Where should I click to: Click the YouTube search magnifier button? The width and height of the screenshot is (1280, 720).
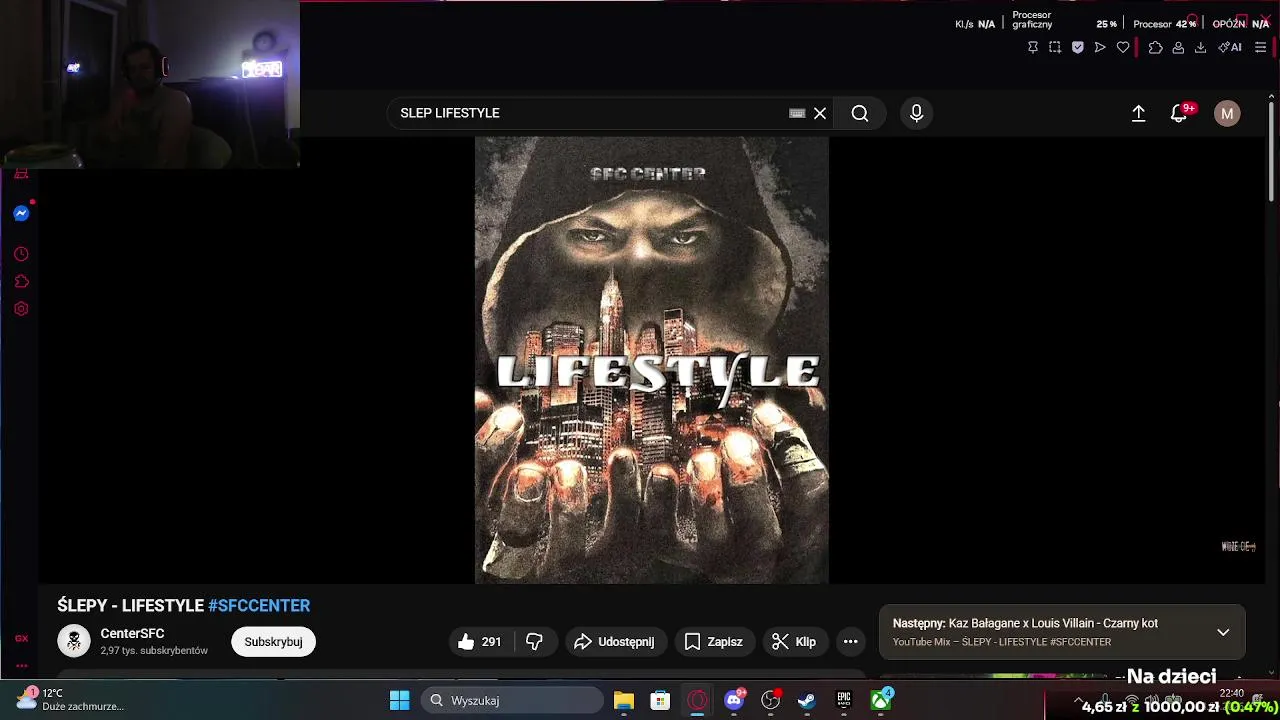tap(860, 113)
